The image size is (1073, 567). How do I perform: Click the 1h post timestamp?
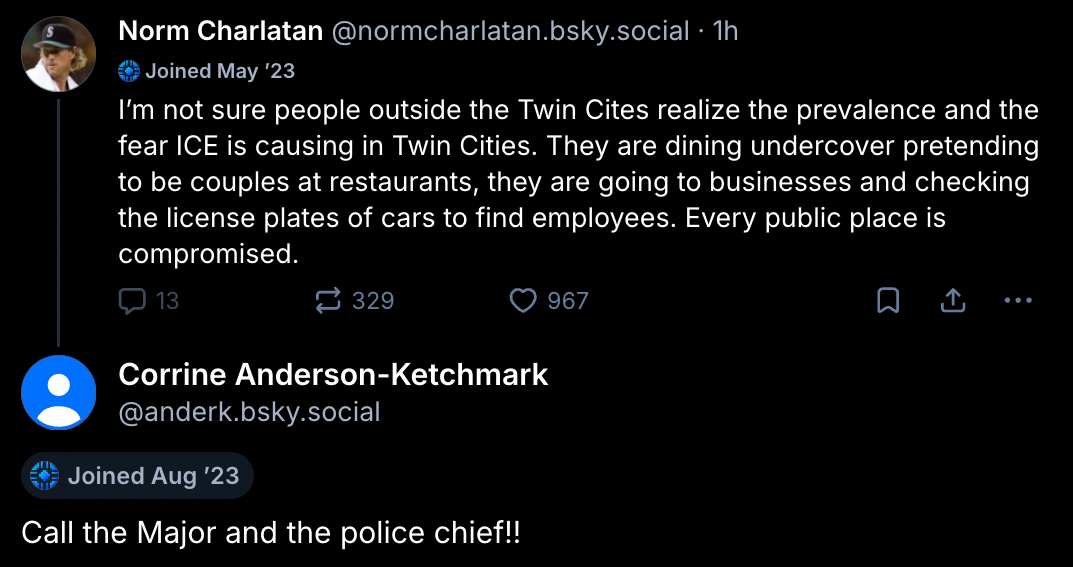click(724, 31)
